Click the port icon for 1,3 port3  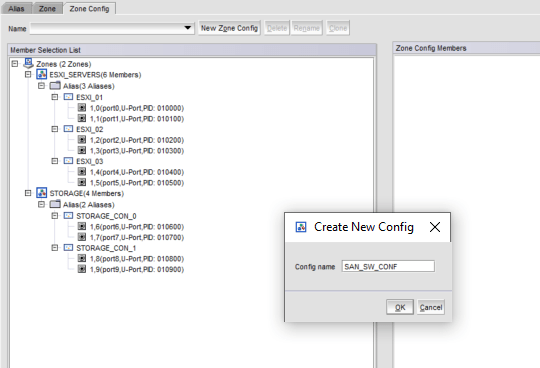coord(82,150)
